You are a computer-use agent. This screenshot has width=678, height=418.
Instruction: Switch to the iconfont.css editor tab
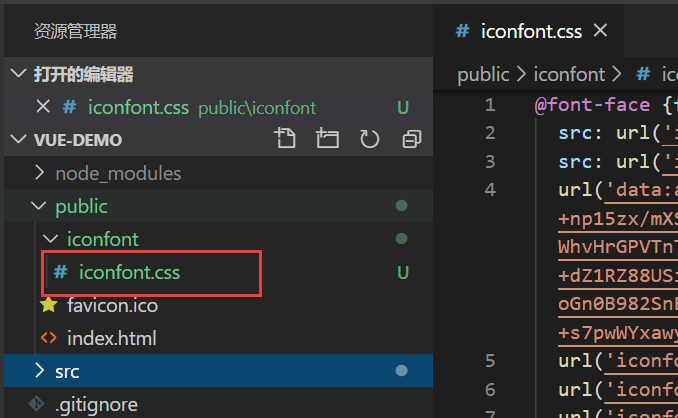click(520, 31)
